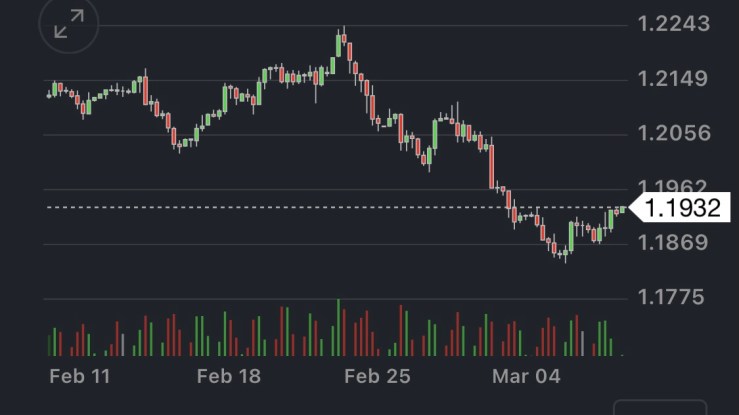Click the 1.2056 axis price level
739x415 pixels.
tap(673, 133)
